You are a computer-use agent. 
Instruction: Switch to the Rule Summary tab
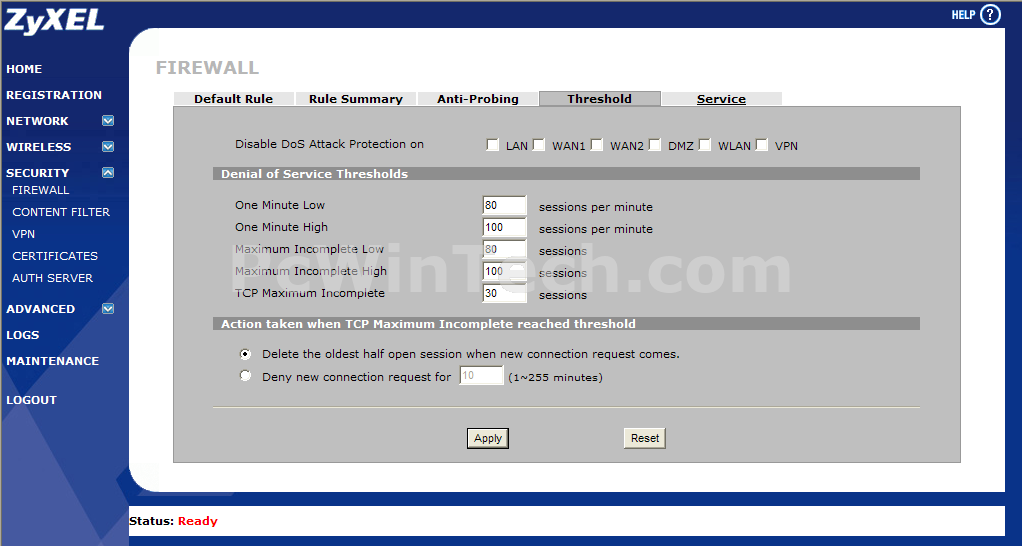coord(356,99)
